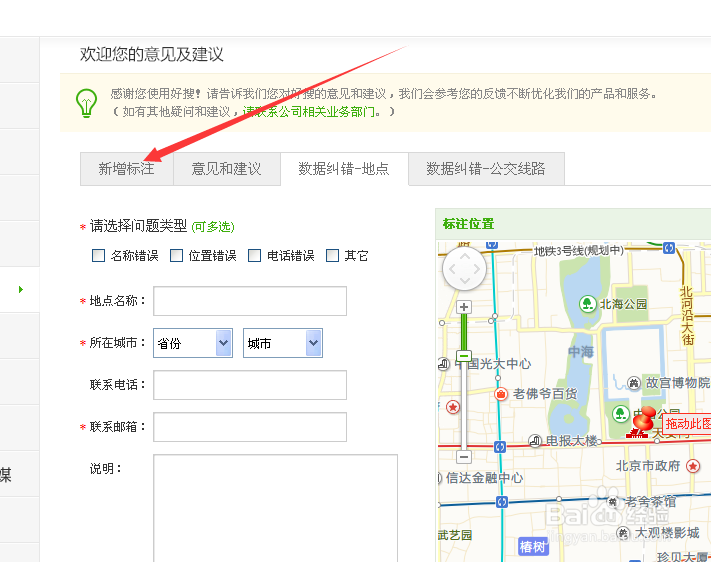Click the 请联系公司相关业务部门 link

pyautogui.click(x=309, y=112)
